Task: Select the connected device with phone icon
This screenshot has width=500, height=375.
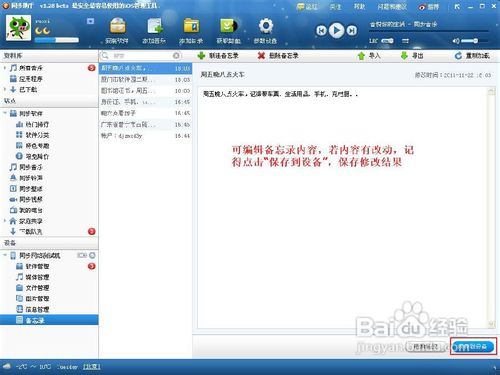Action: (x=35, y=256)
